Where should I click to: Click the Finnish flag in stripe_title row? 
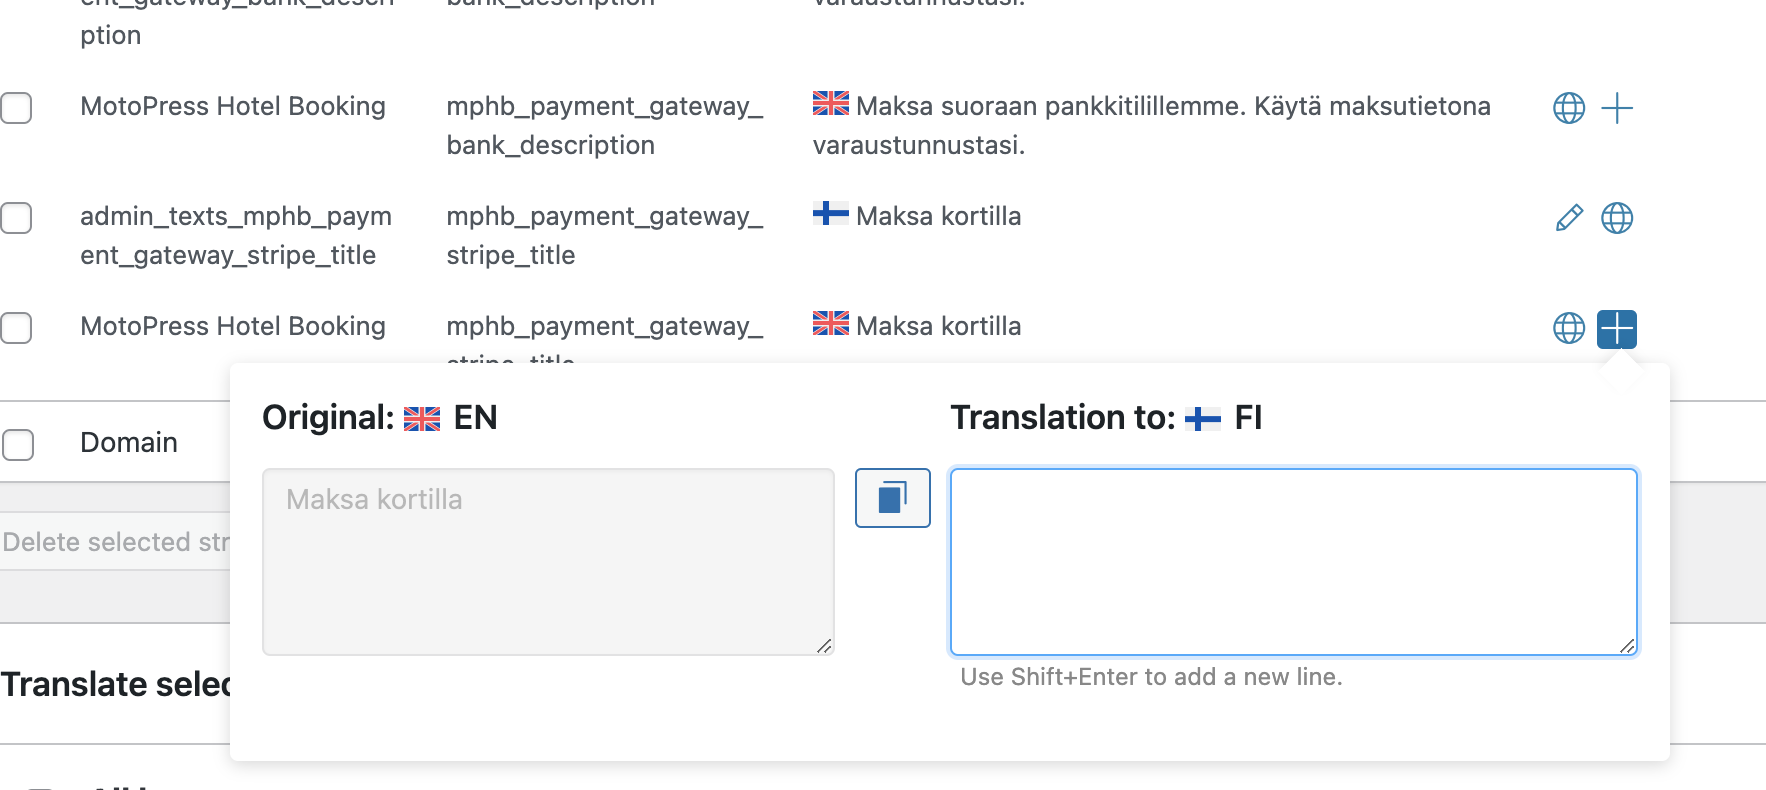(x=830, y=214)
